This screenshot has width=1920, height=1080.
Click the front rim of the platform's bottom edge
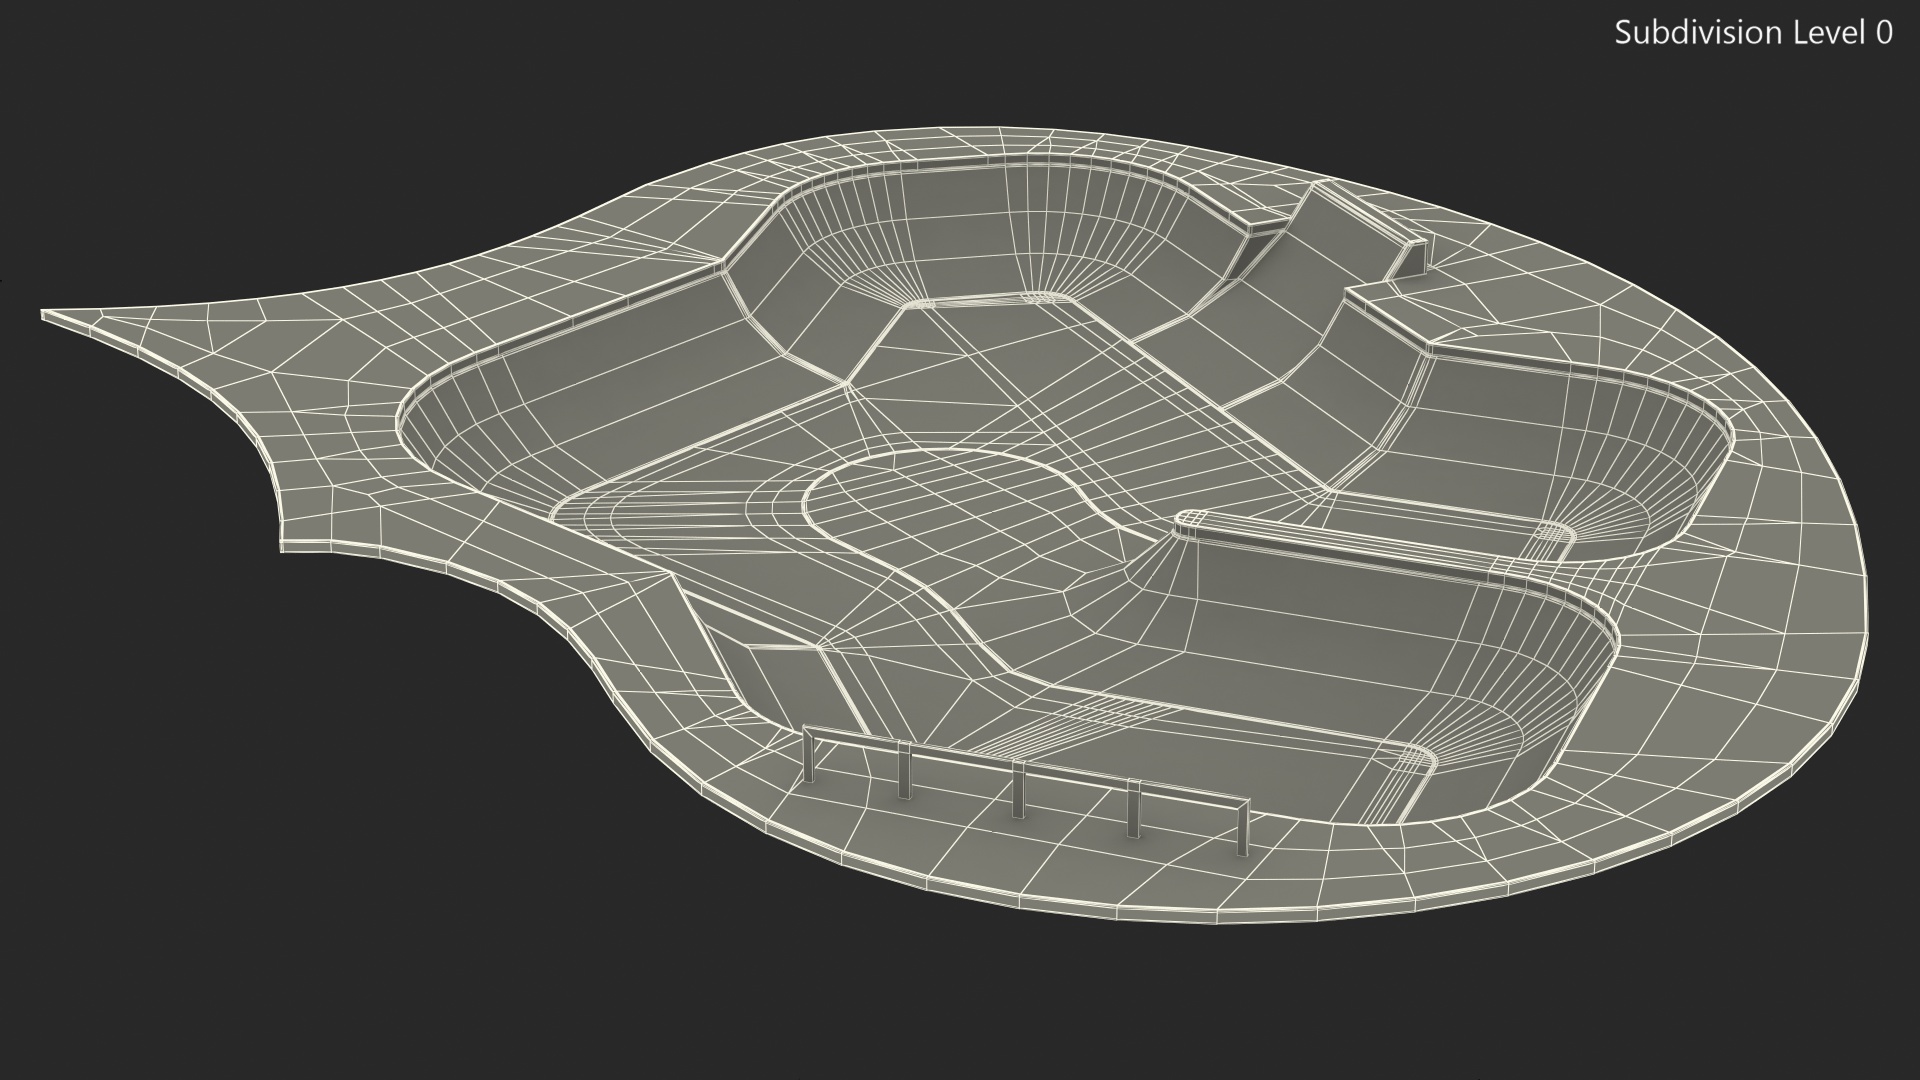(1150, 916)
